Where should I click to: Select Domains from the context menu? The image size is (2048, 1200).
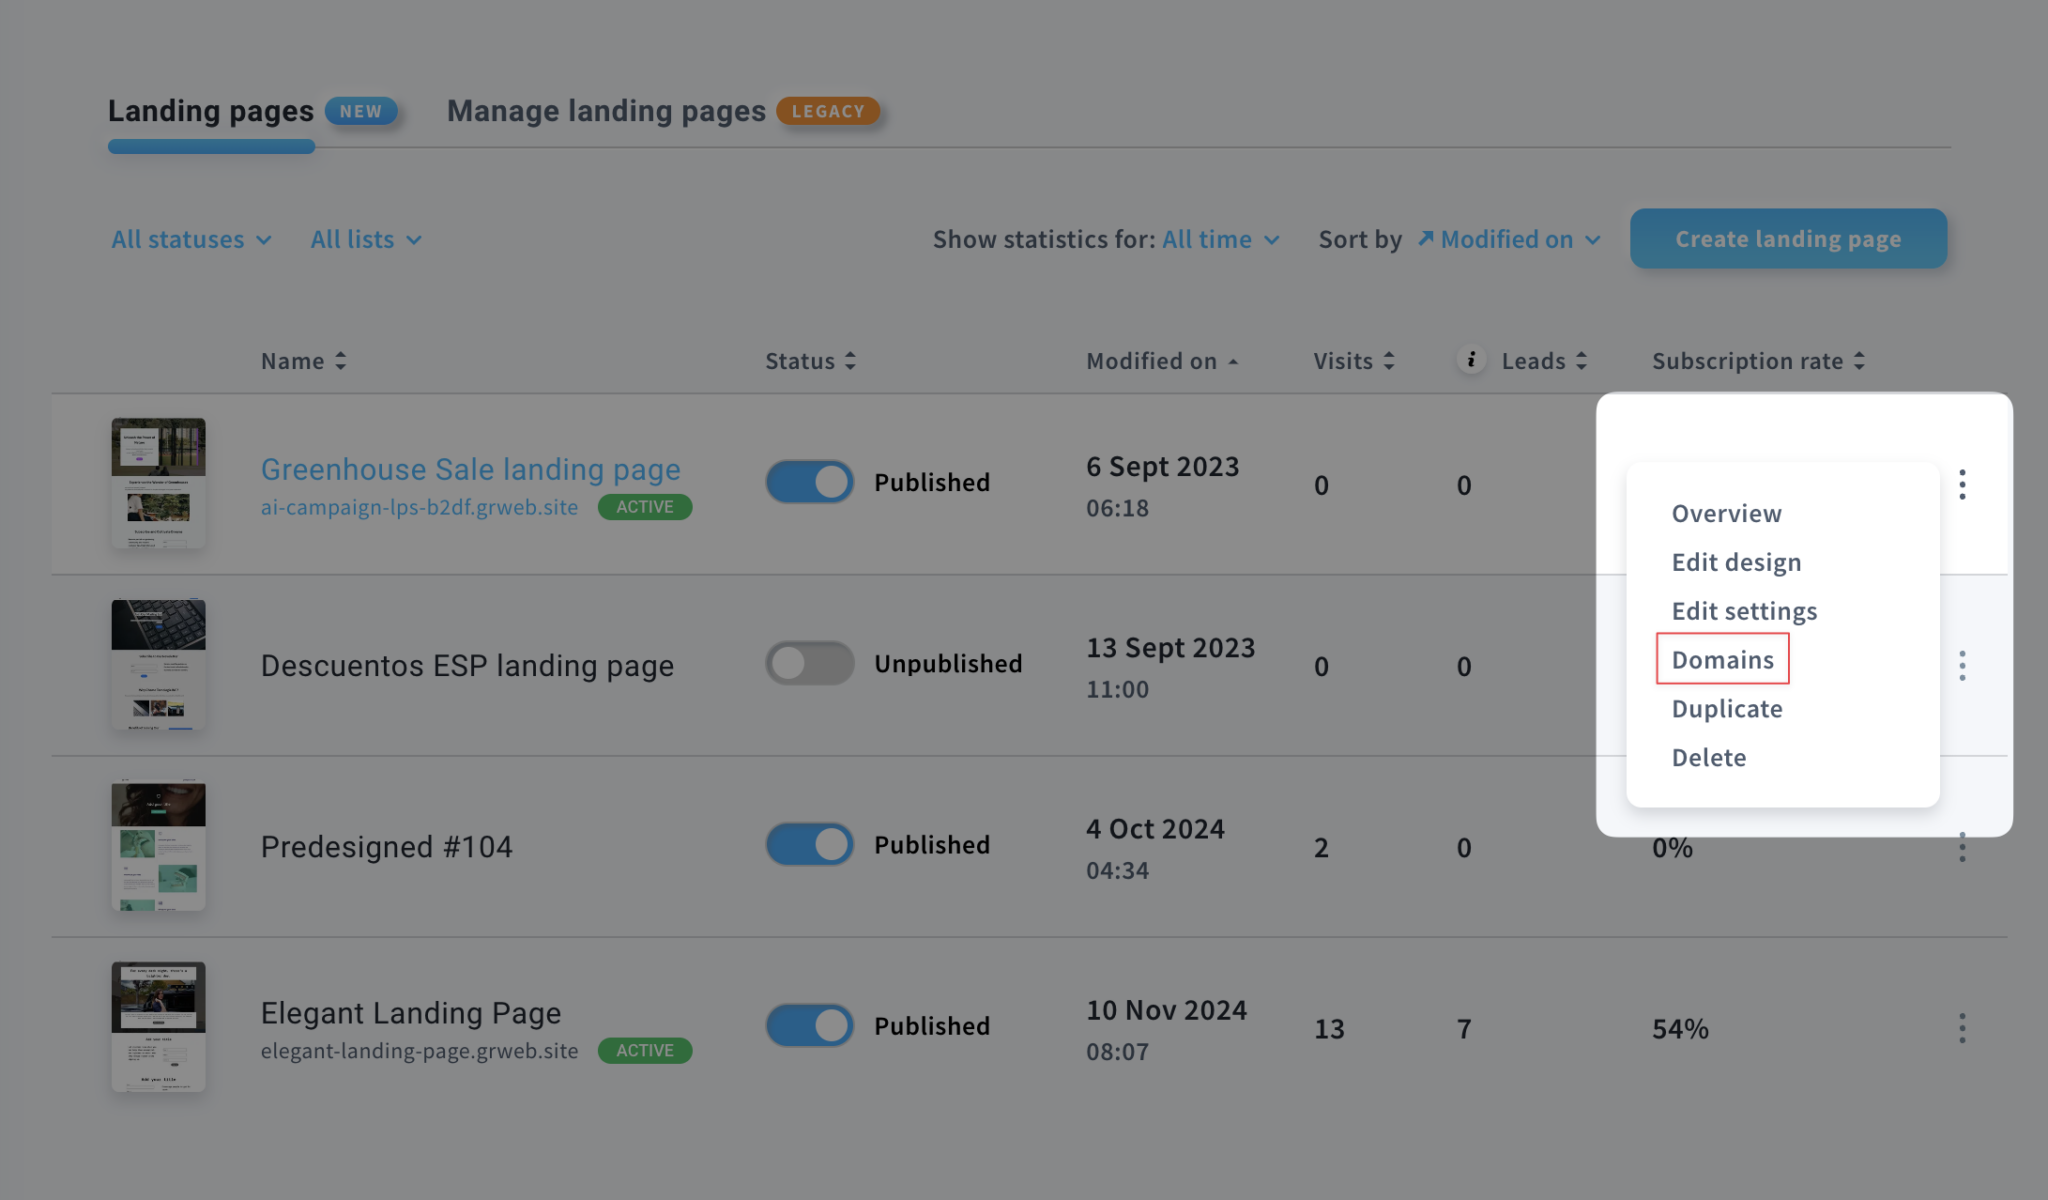[1722, 659]
